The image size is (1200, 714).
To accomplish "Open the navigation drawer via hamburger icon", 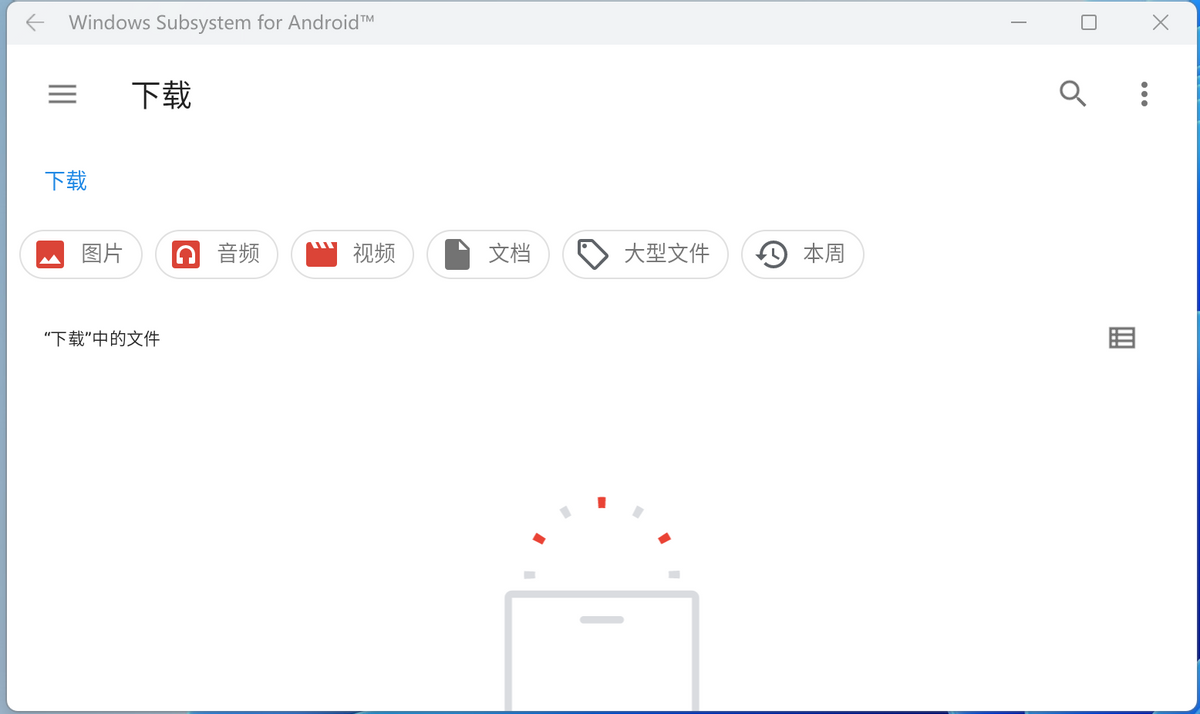I will (x=62, y=94).
